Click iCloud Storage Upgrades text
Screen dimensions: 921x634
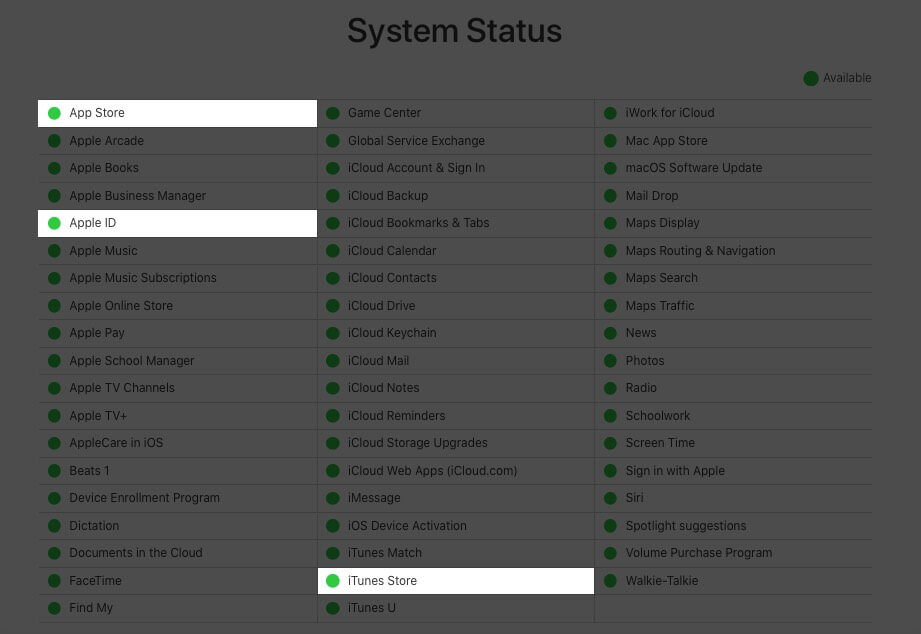tap(418, 443)
